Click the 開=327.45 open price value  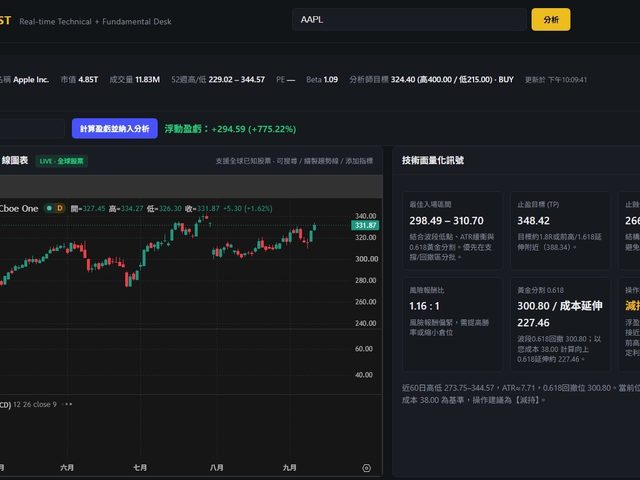click(88, 209)
